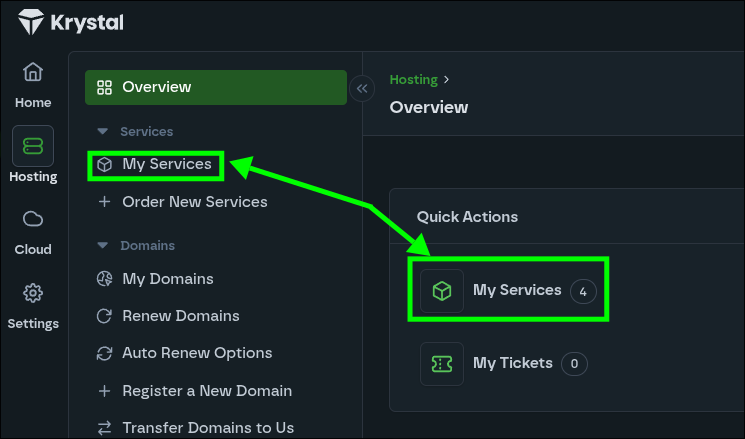Open Transfer Domains to Us
Image resolution: width=745 pixels, height=439 pixels.
tap(208, 428)
